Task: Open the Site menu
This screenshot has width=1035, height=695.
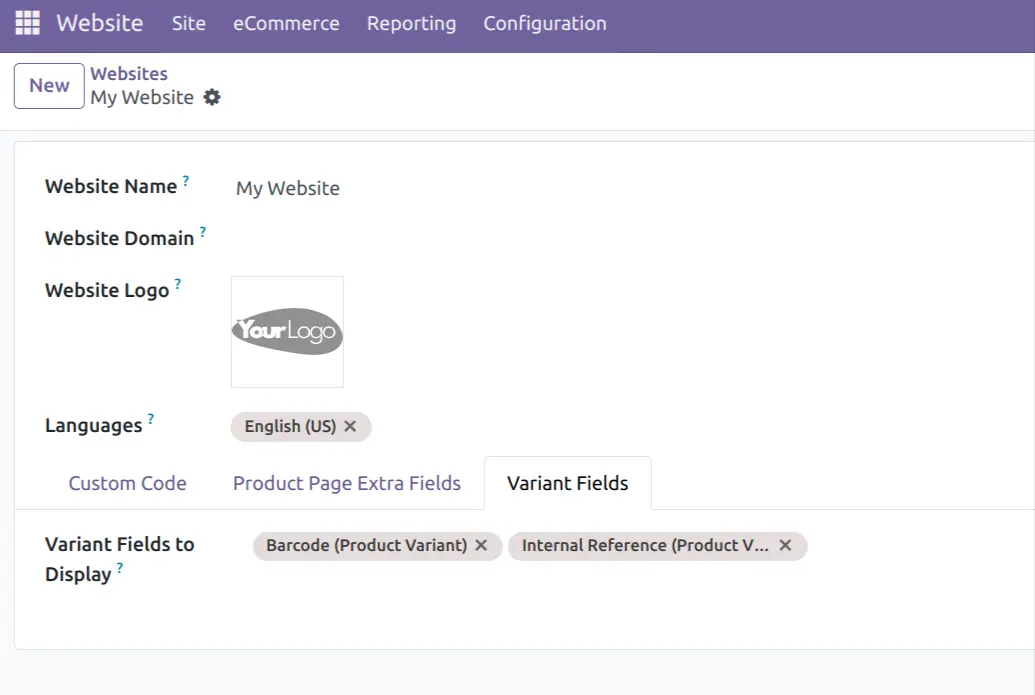Action: 188,23
